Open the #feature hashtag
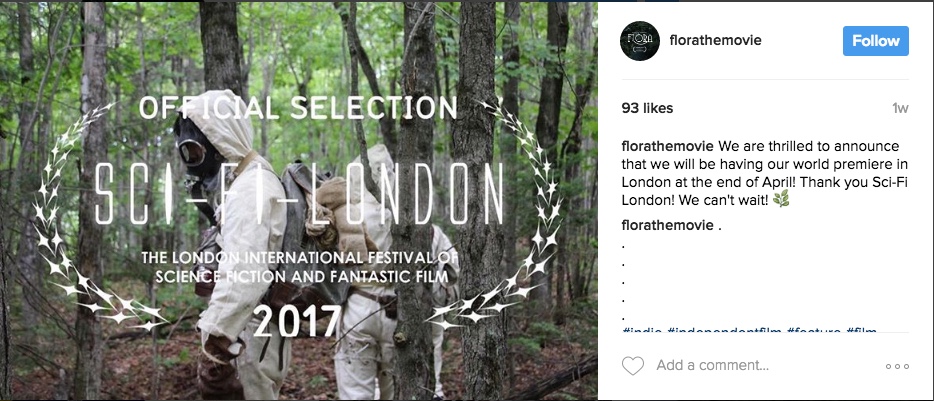The image size is (934, 401). 814,329
